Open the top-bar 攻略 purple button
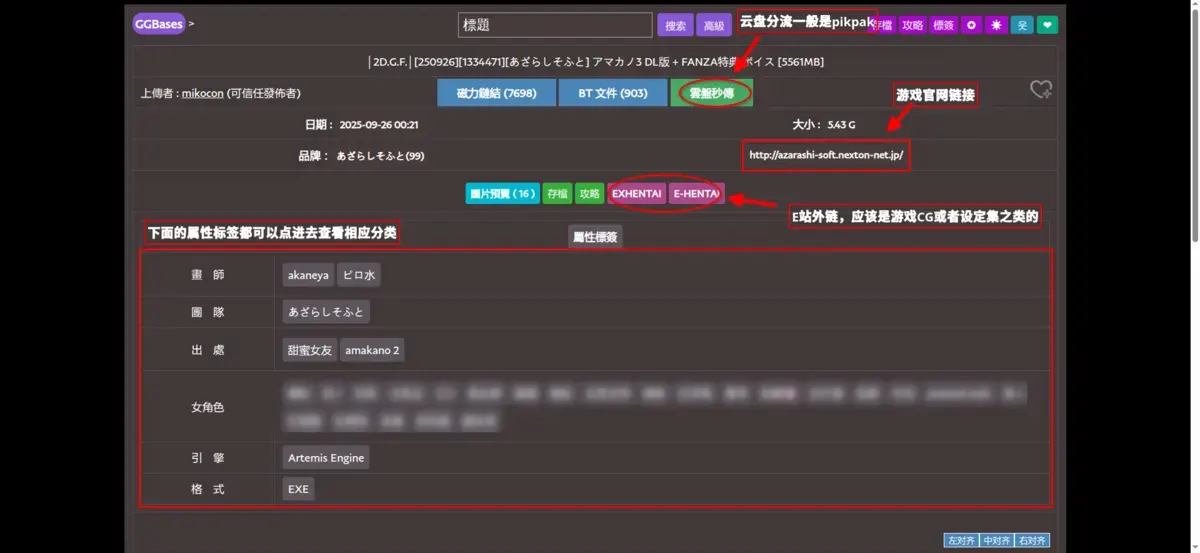The height and width of the screenshot is (553, 1200). click(x=912, y=25)
